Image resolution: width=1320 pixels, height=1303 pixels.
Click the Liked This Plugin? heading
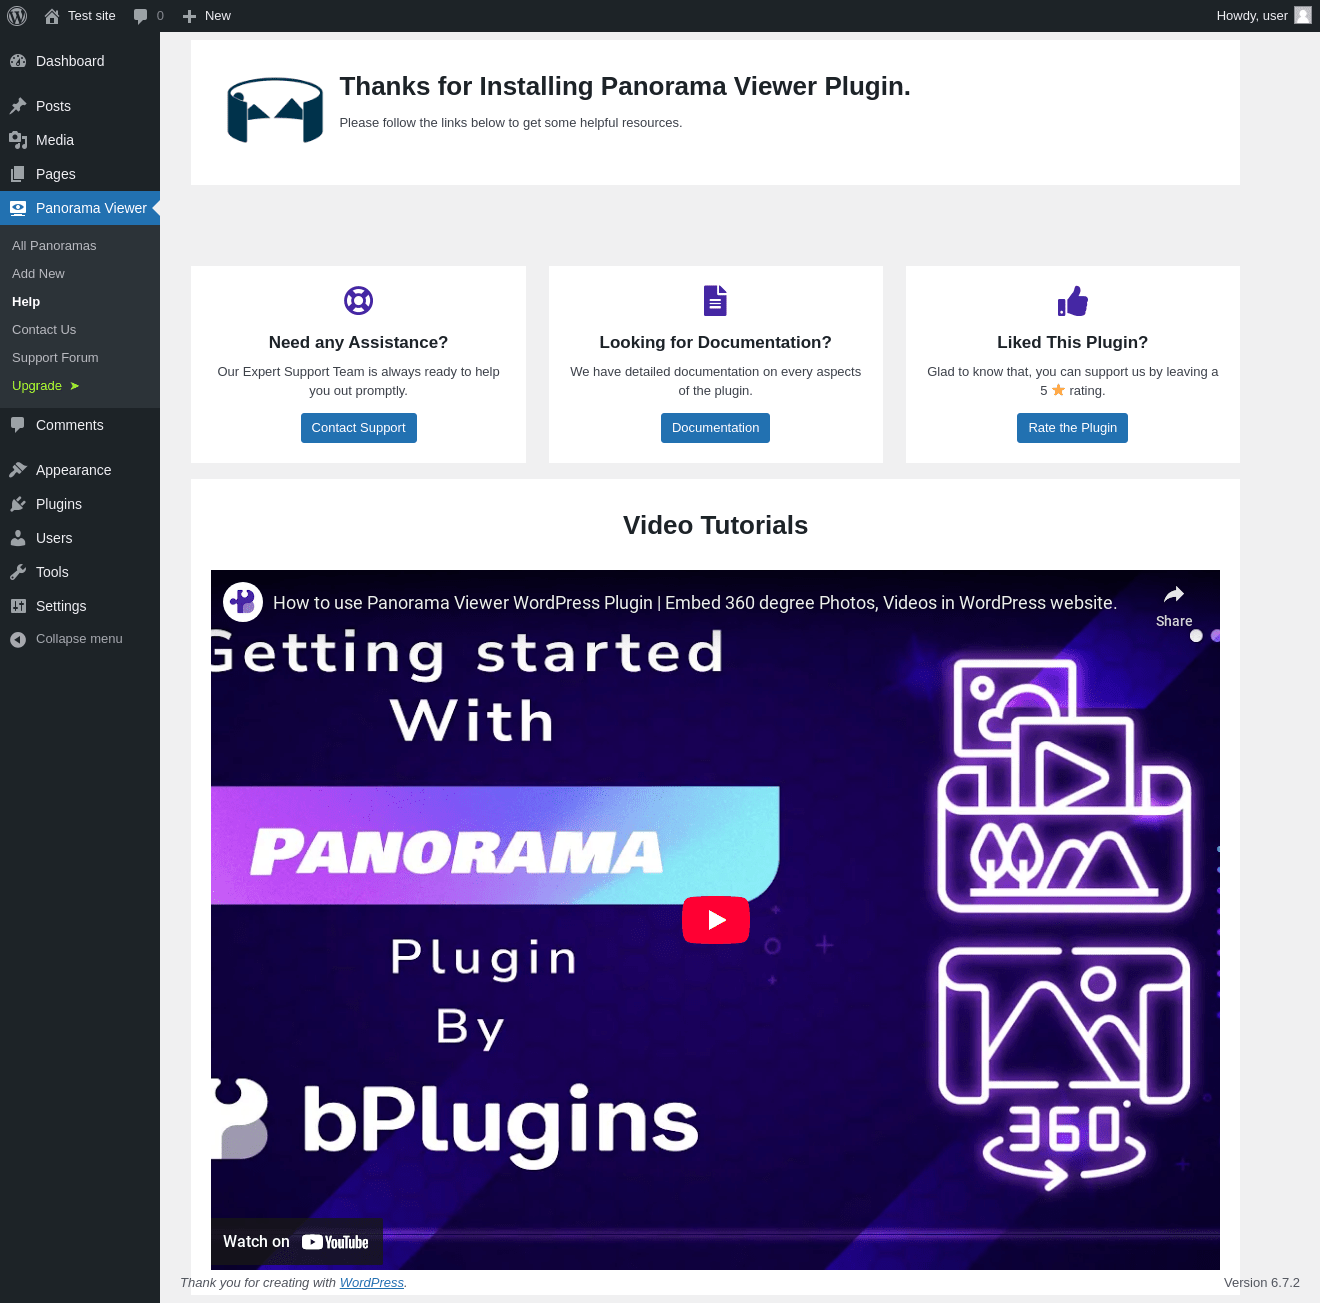pyautogui.click(x=1072, y=342)
